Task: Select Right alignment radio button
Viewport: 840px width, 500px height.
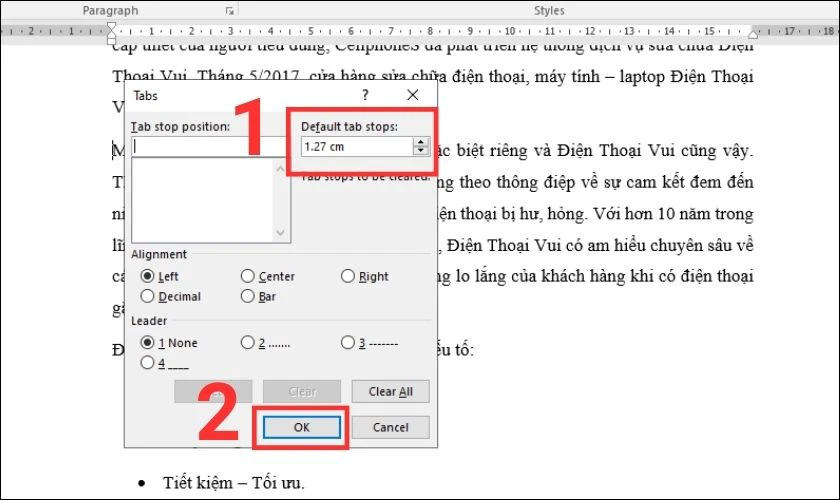Action: 348,276
